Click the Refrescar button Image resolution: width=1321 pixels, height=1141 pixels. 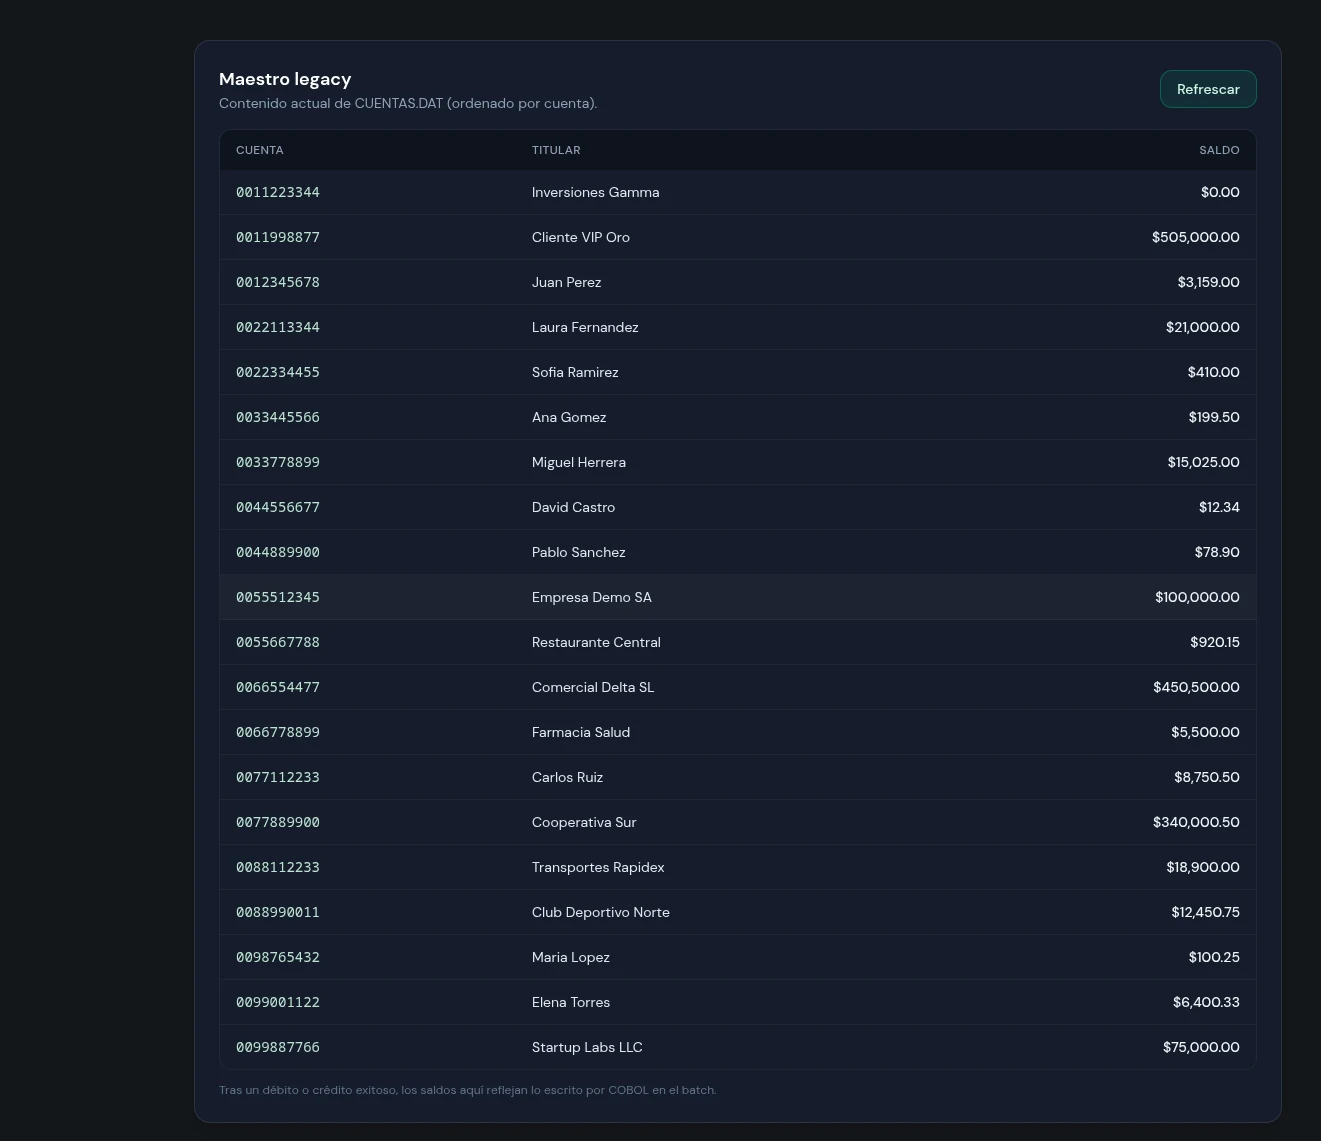click(1208, 89)
